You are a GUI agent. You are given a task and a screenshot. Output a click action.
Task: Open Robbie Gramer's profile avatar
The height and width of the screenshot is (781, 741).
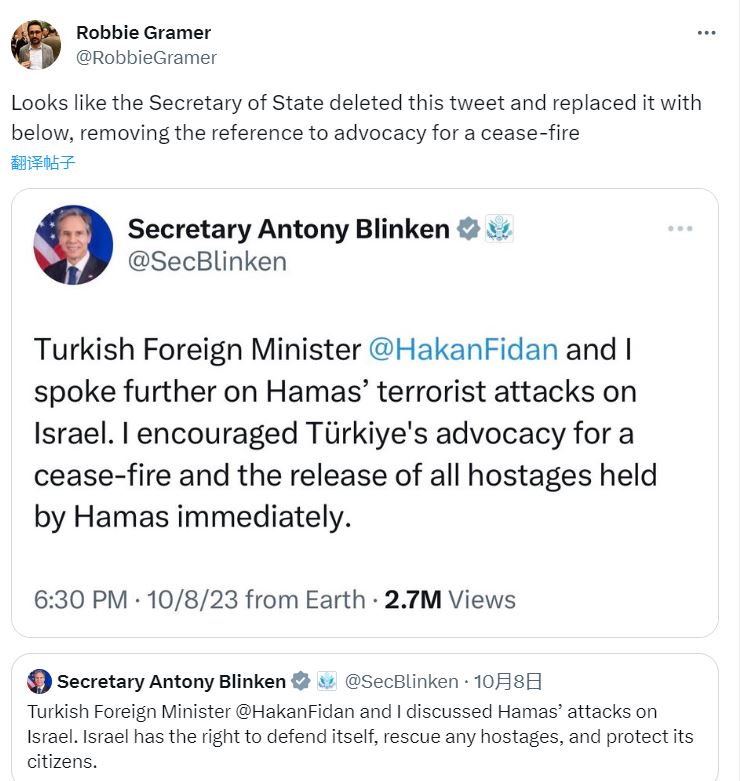36,45
